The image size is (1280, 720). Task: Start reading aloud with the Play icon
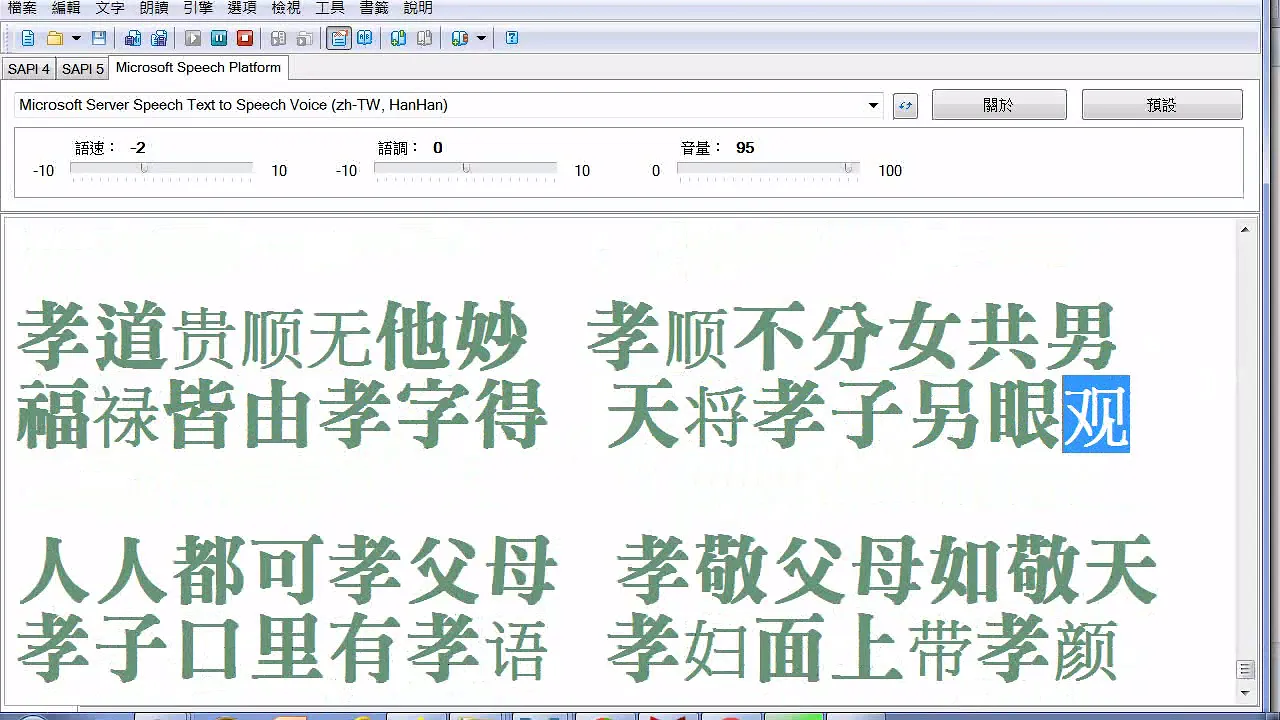point(193,38)
